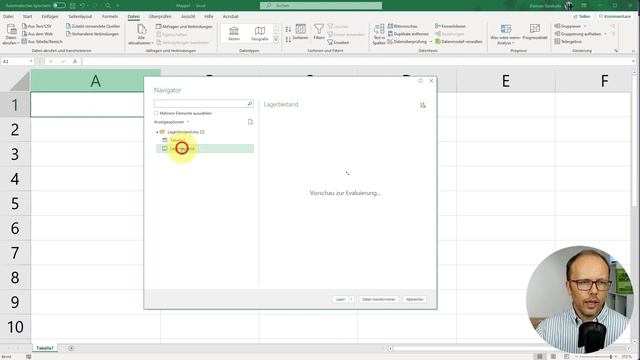640x360 pixels.
Task: Open the Anzeigeoptionen dropdown
Action: (171, 122)
